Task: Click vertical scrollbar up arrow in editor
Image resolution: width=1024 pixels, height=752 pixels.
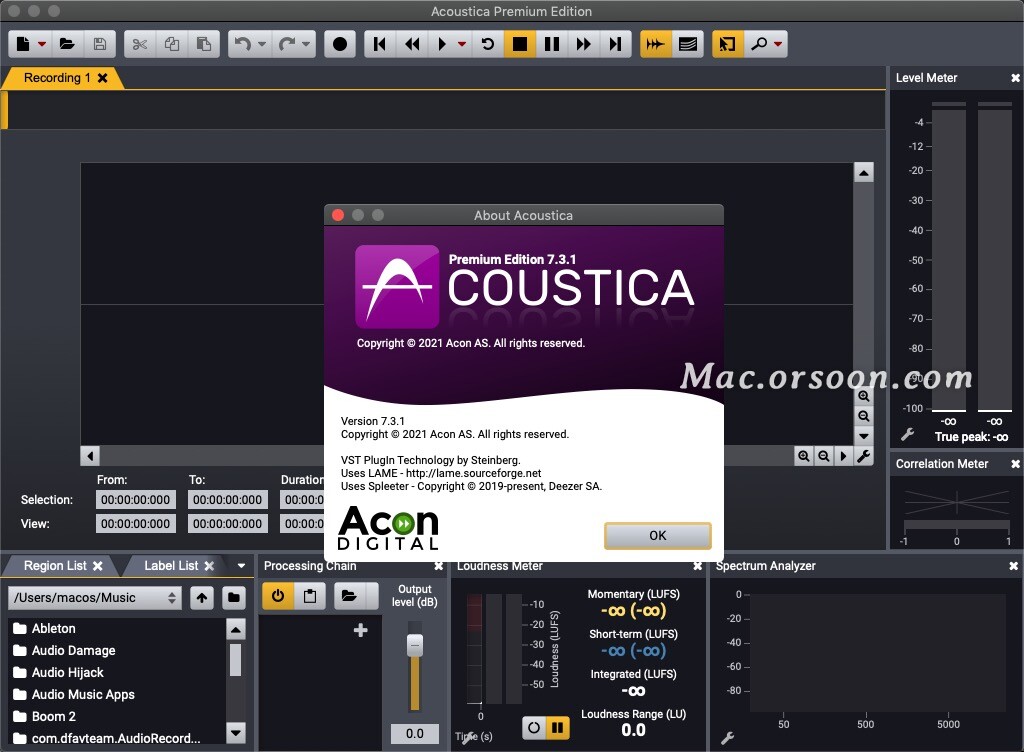Action: (863, 172)
